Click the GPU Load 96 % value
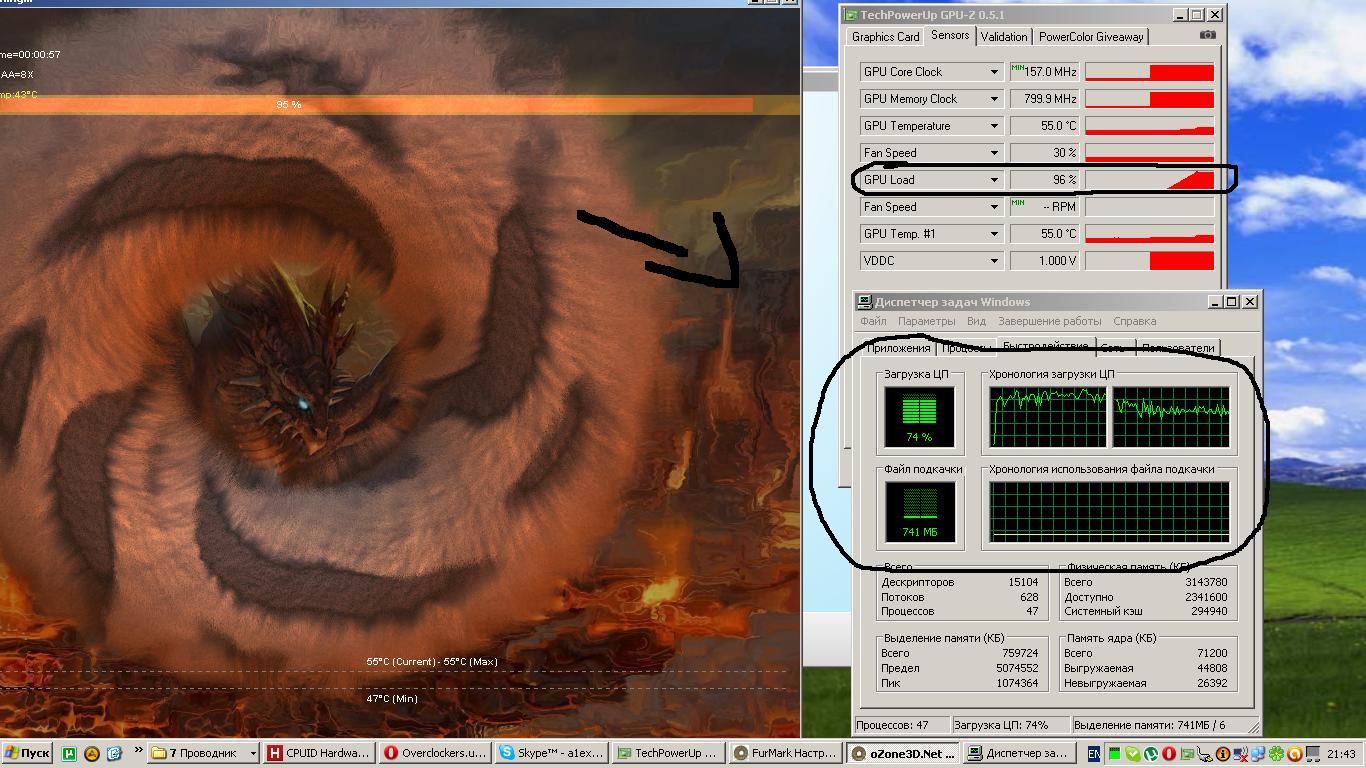1366x768 pixels. click(1044, 180)
